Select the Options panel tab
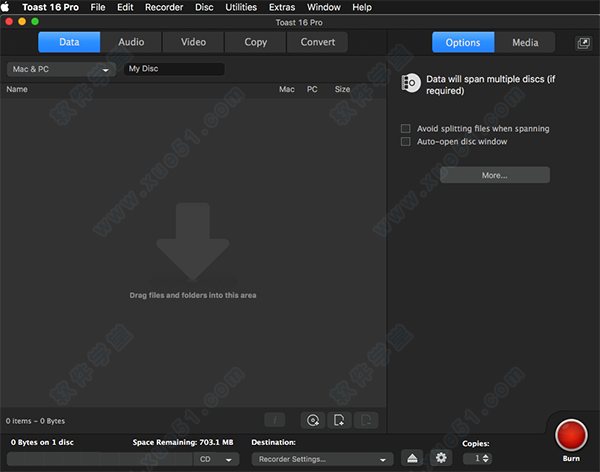This screenshot has width=600, height=472. point(463,42)
